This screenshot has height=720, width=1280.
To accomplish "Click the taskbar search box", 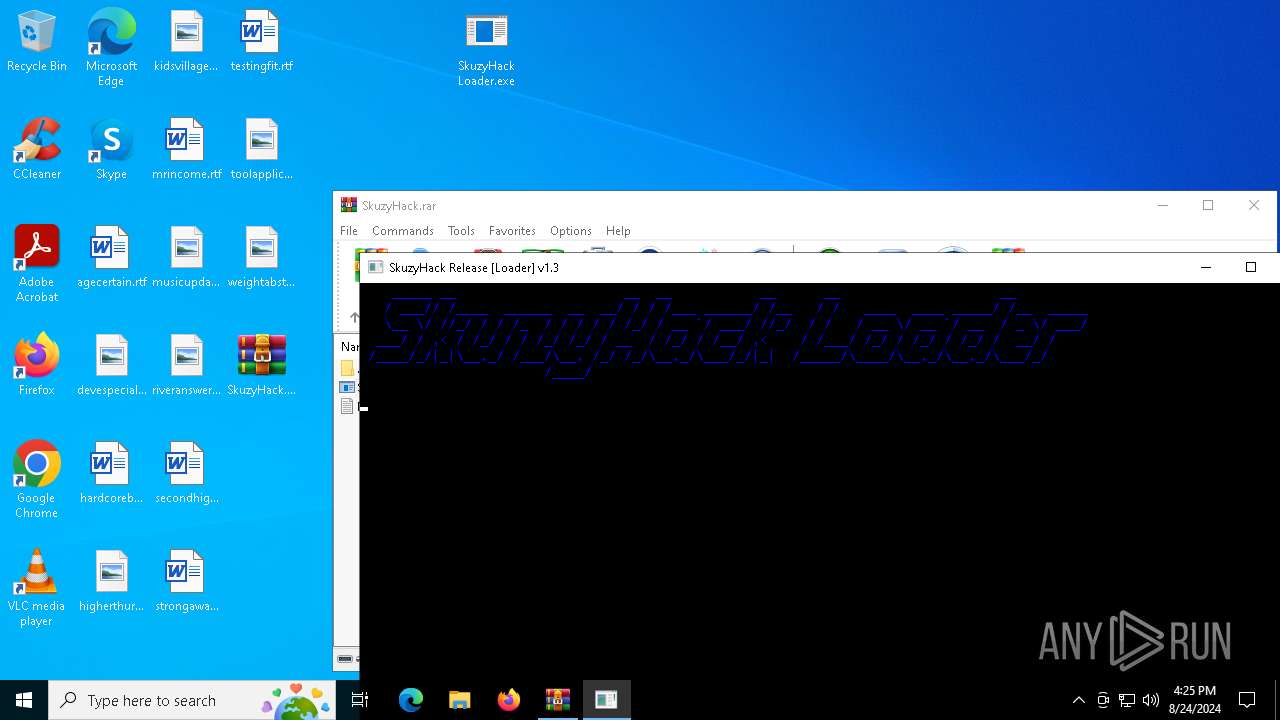I will (x=192, y=700).
